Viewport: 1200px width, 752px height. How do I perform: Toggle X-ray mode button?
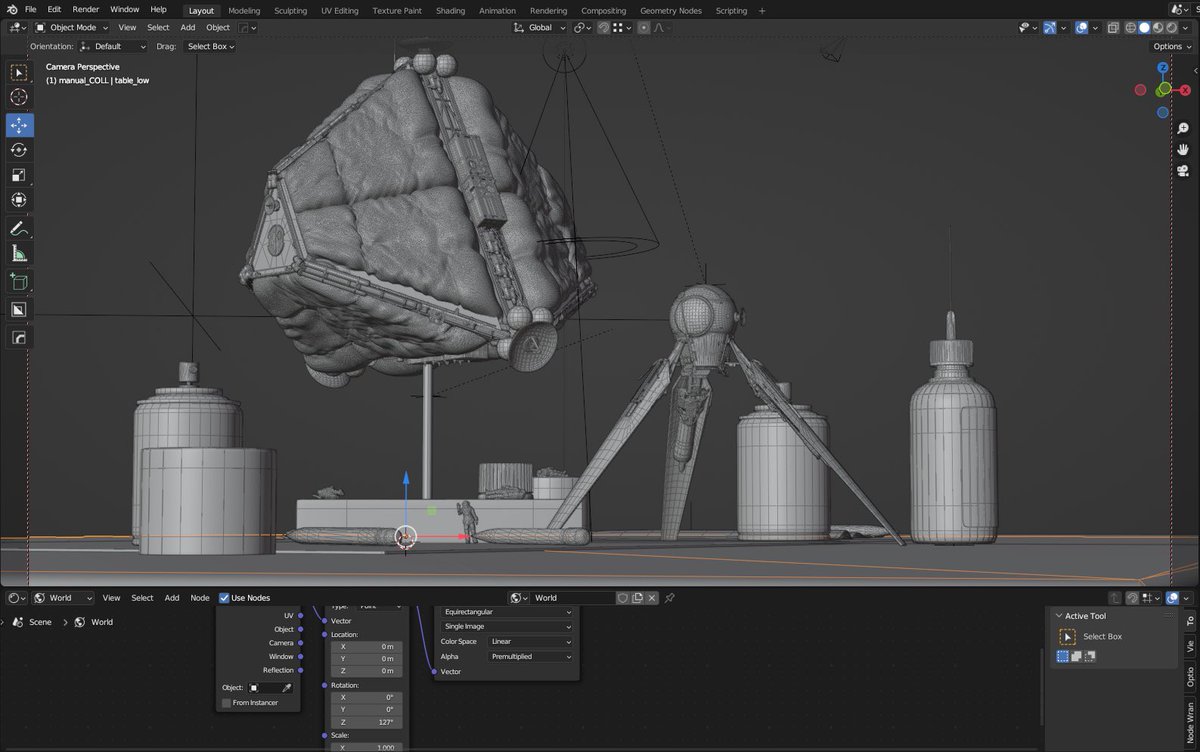[x=1113, y=28]
